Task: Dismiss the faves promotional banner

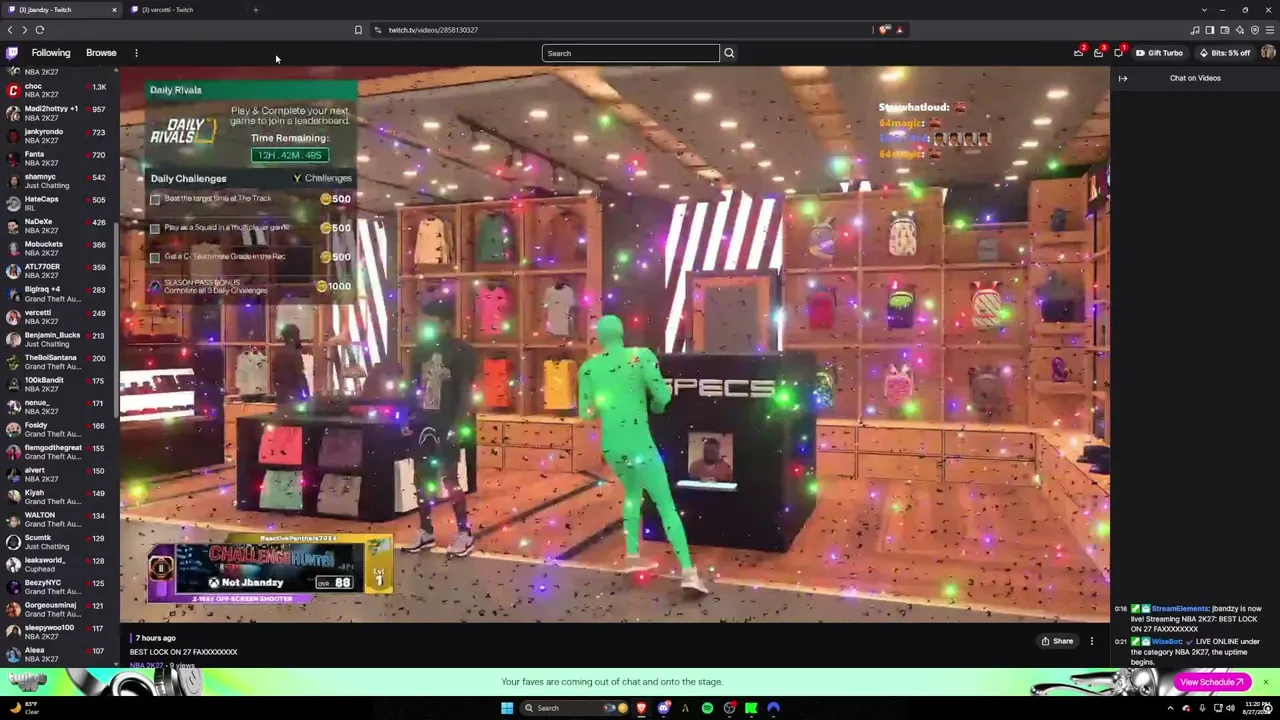Action: click(1265, 682)
